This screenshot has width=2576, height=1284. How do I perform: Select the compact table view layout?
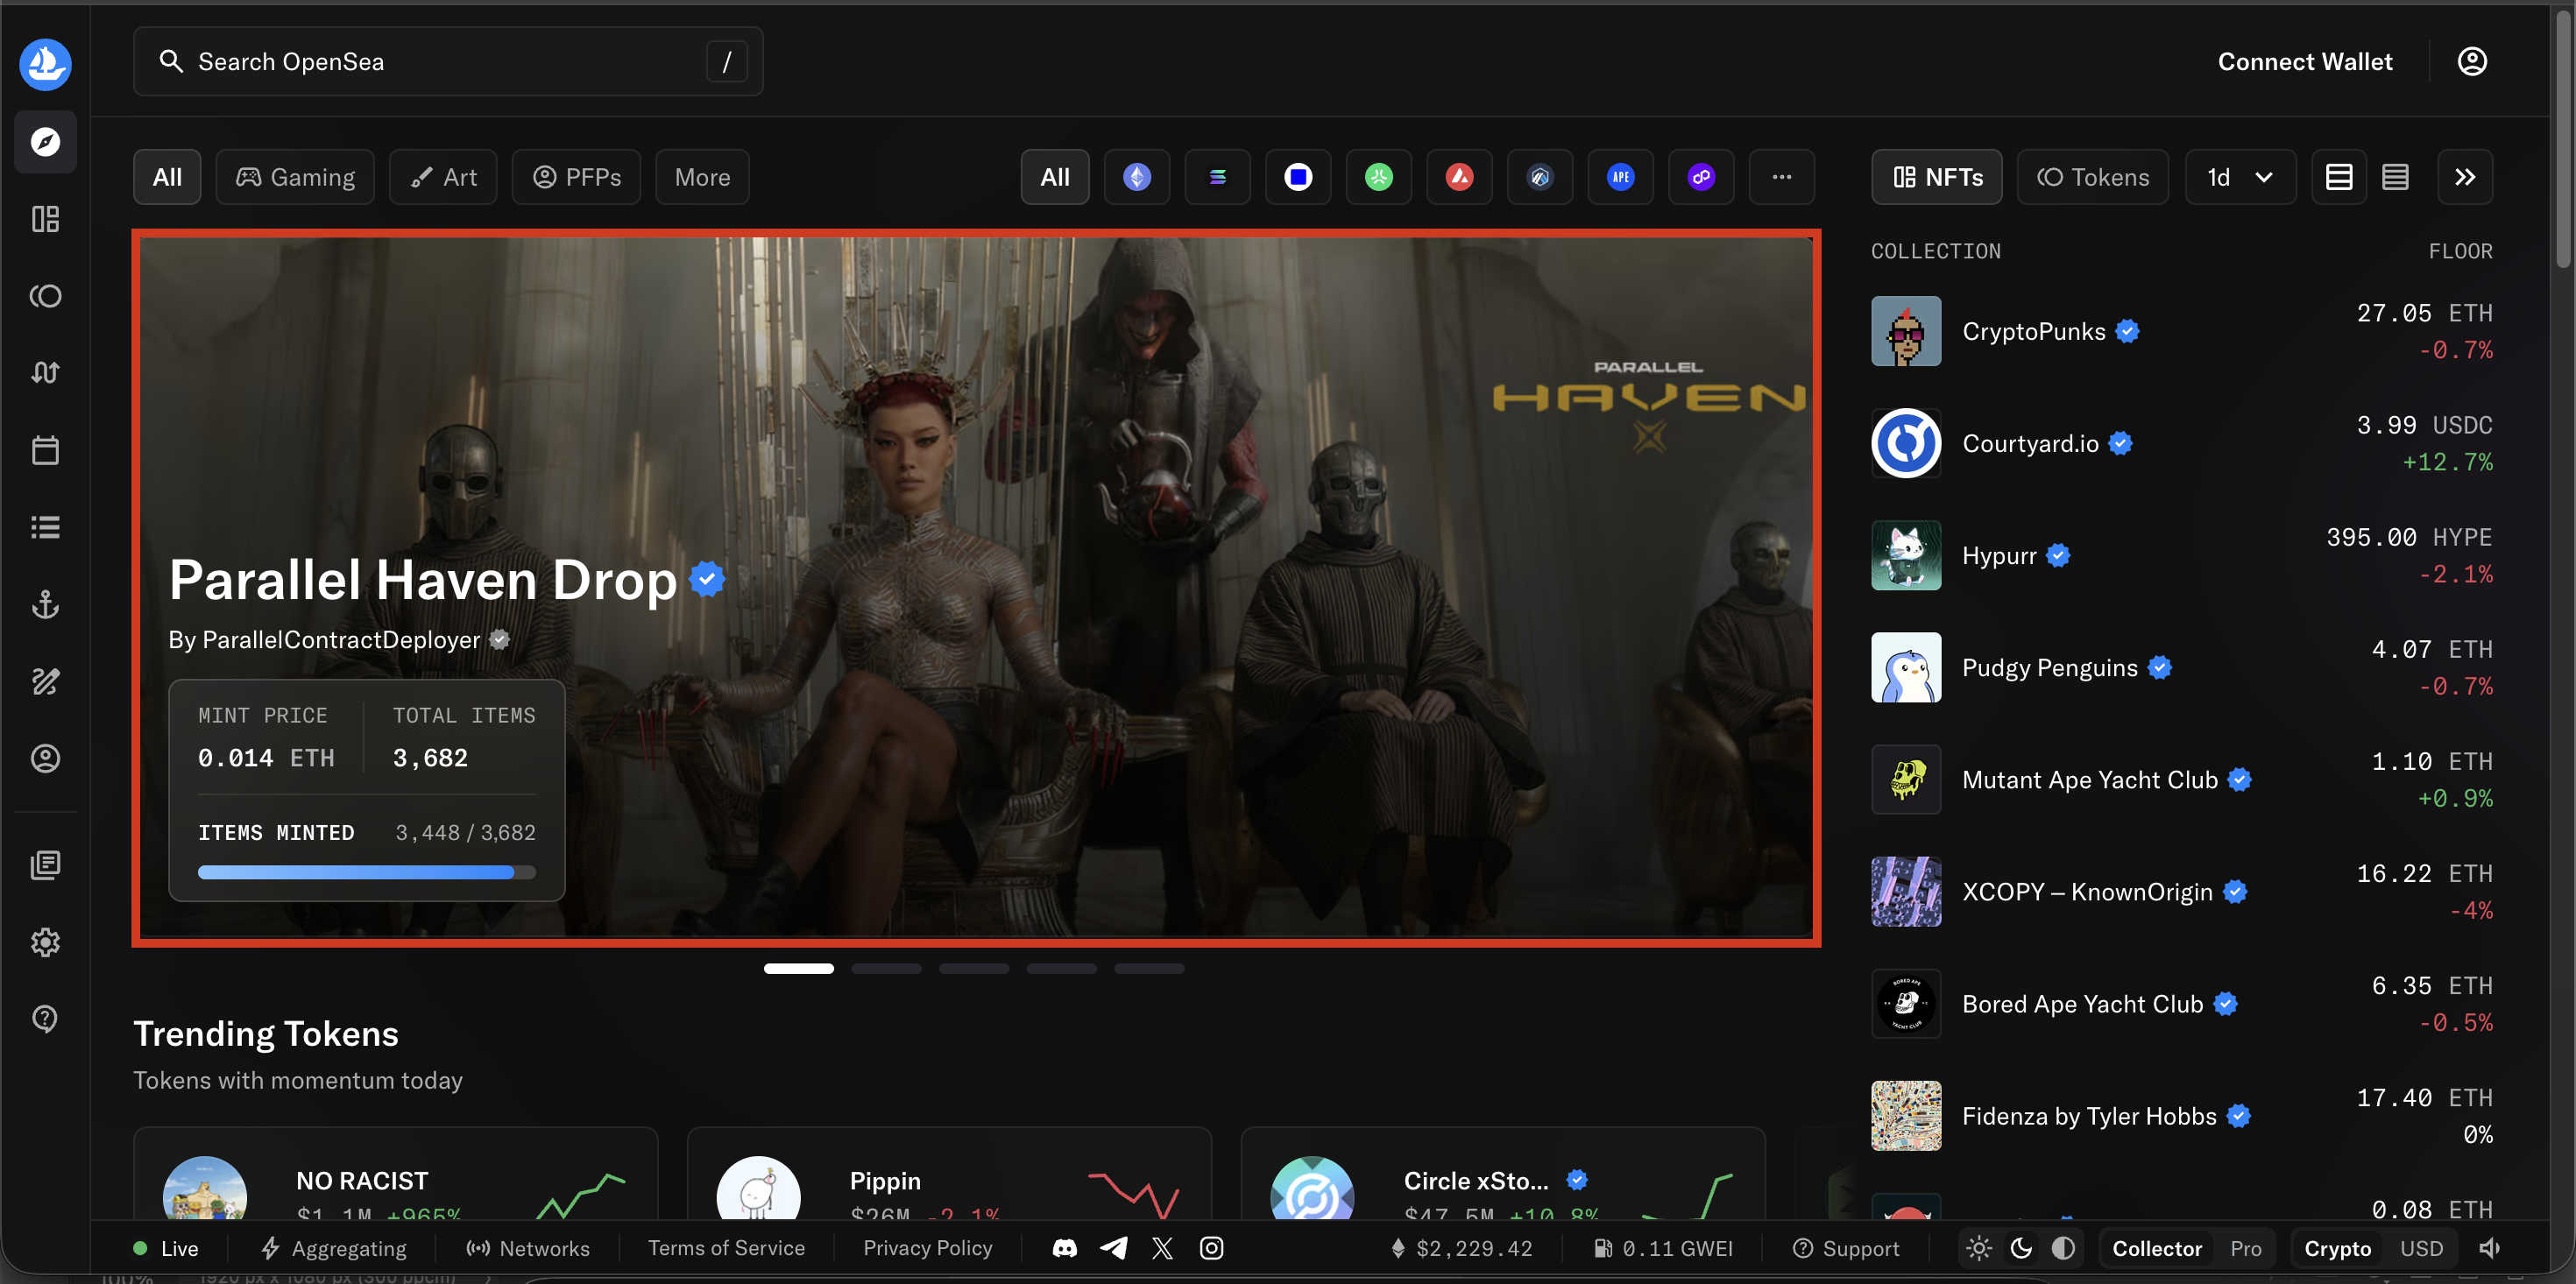tap(2395, 177)
